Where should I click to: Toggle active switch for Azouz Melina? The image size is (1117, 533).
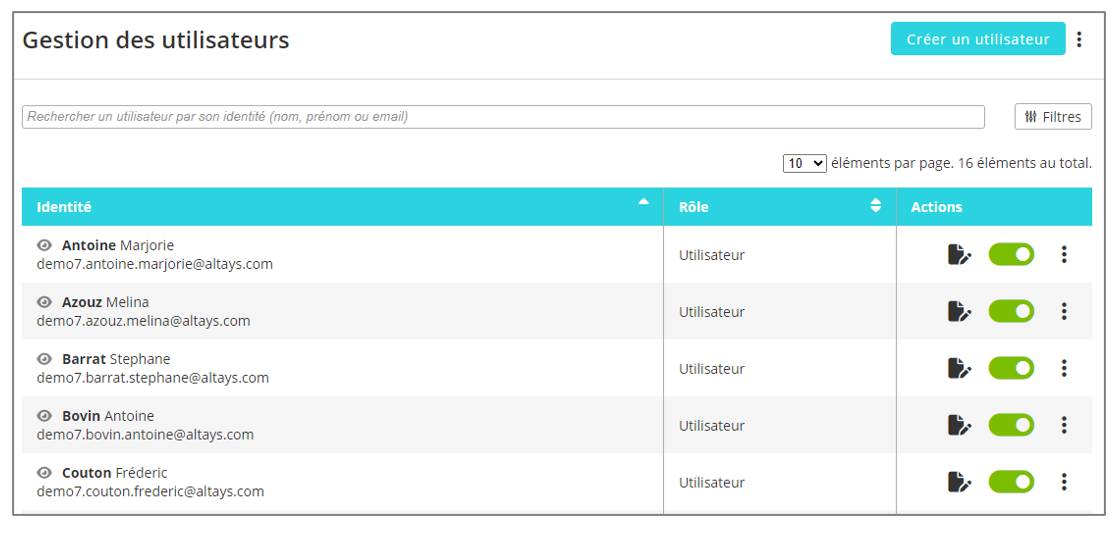(1011, 312)
